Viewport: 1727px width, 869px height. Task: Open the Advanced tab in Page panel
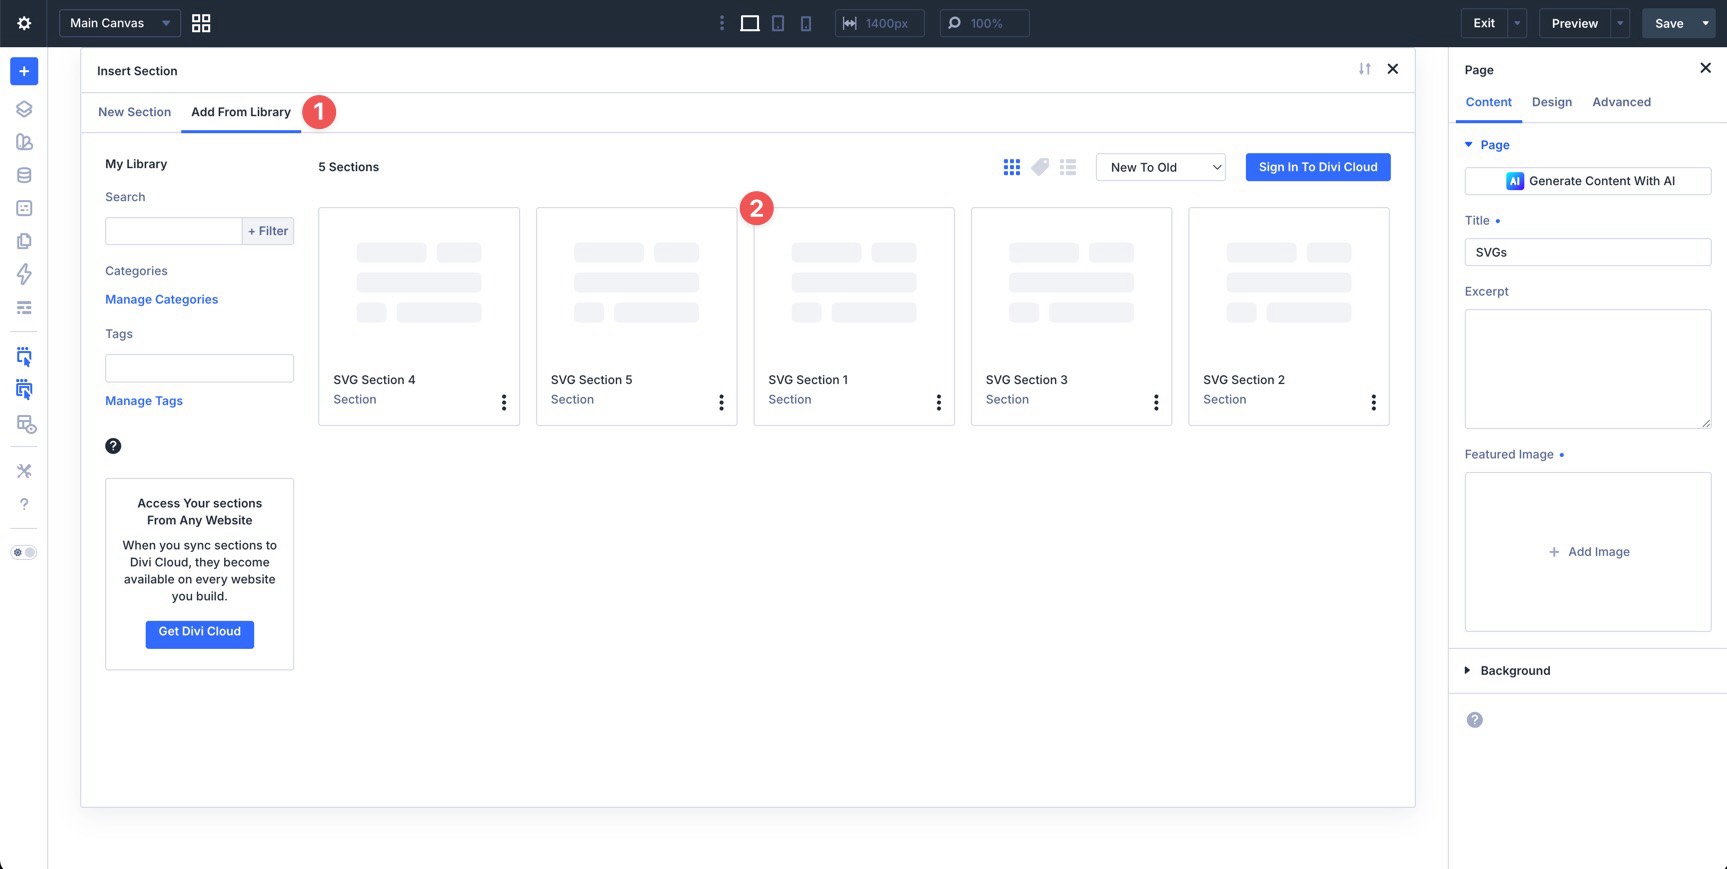coord(1621,102)
